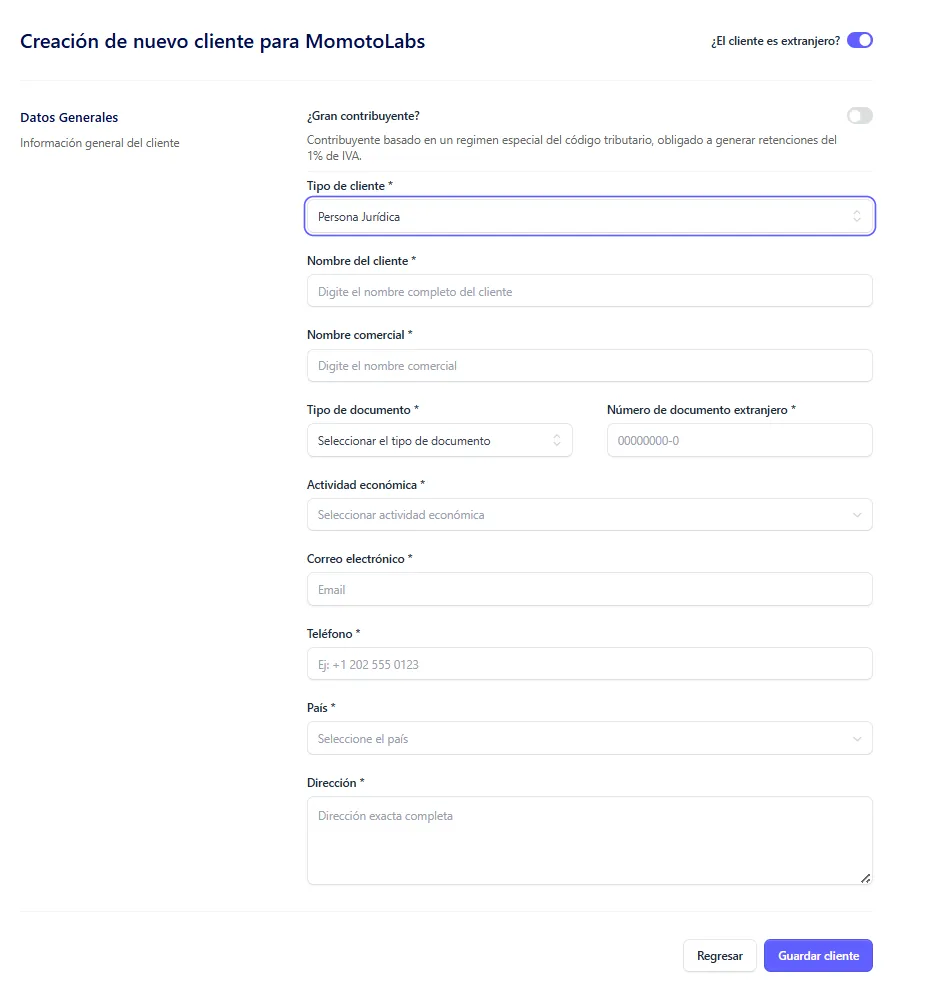The width and height of the screenshot is (929, 990).
Task: Click the chevron icon on Tipo de cliente
Action: (857, 216)
